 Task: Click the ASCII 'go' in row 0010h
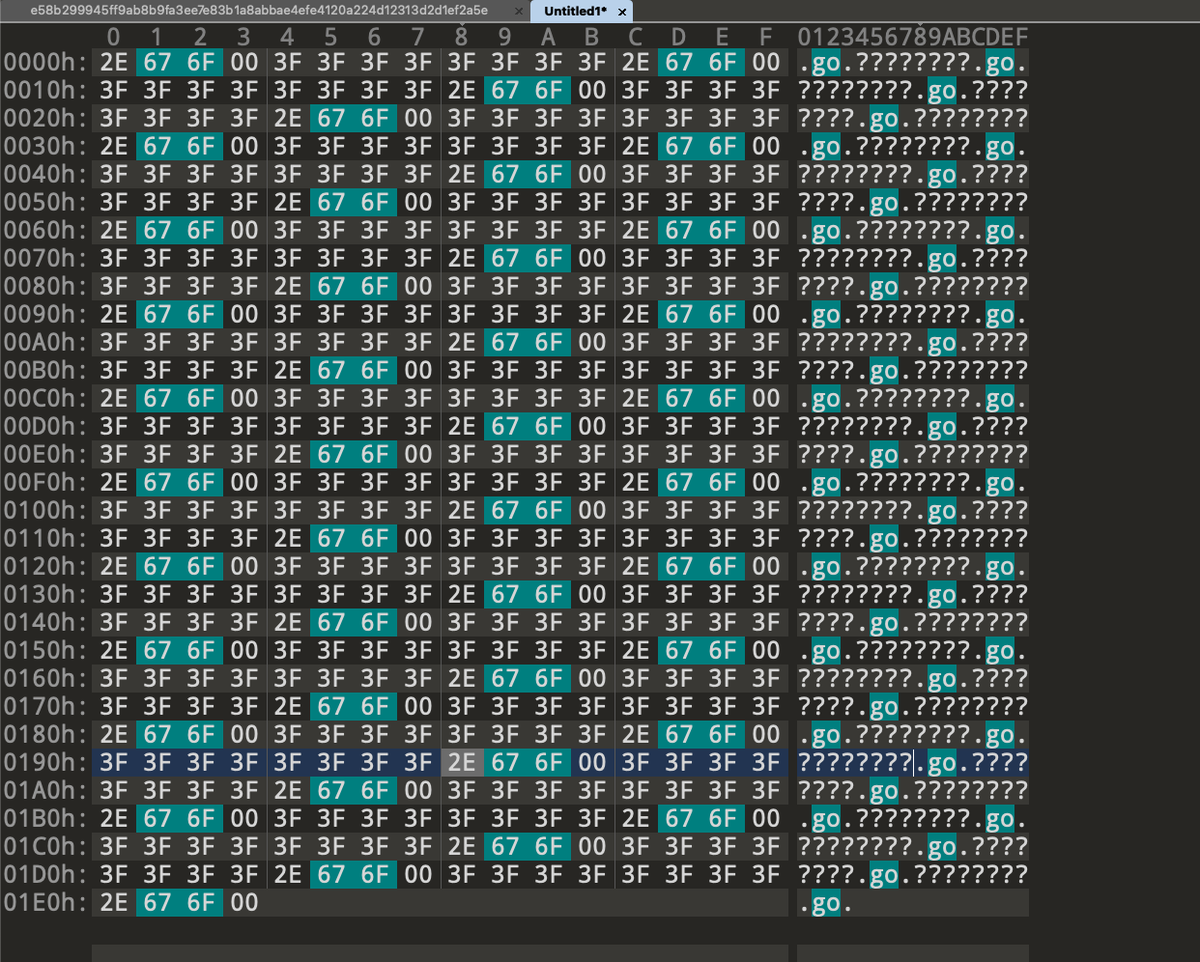[942, 93]
